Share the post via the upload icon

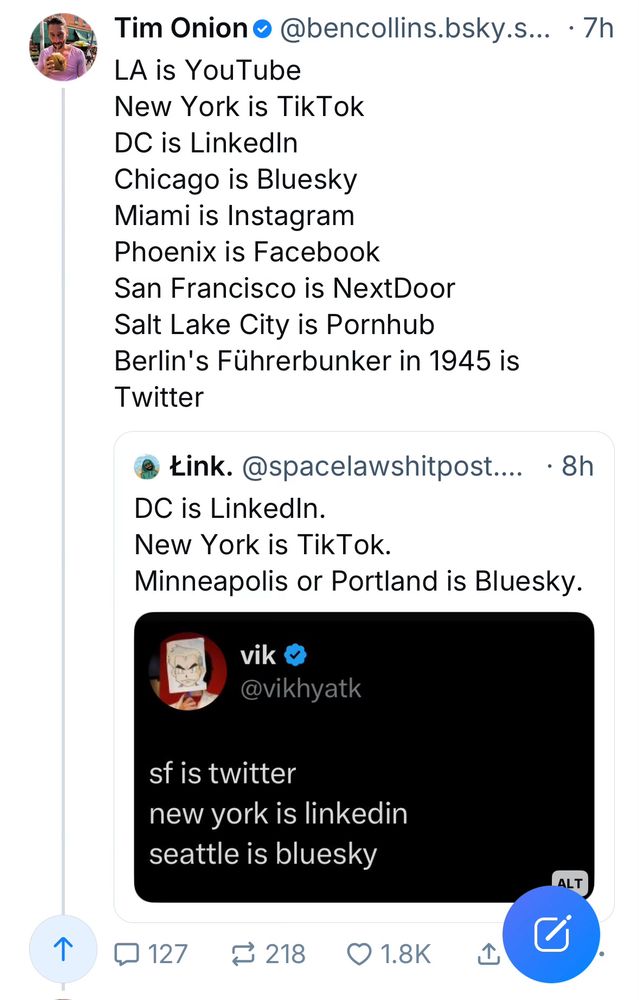[x=488, y=954]
